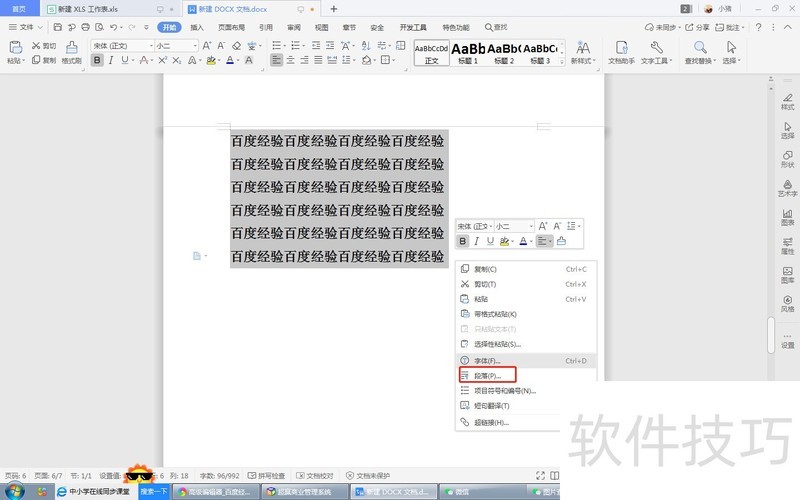Open the 艺术字 panel in right sidebar

tap(787, 185)
